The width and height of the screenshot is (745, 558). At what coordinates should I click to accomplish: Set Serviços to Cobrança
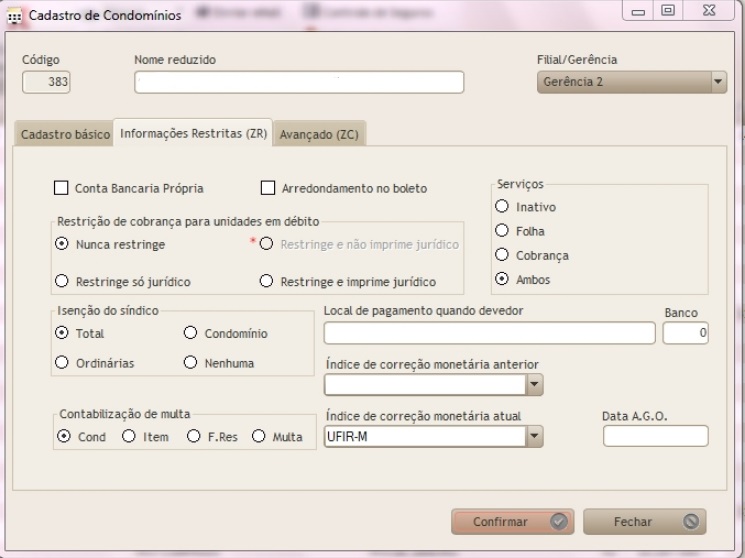[x=502, y=255]
